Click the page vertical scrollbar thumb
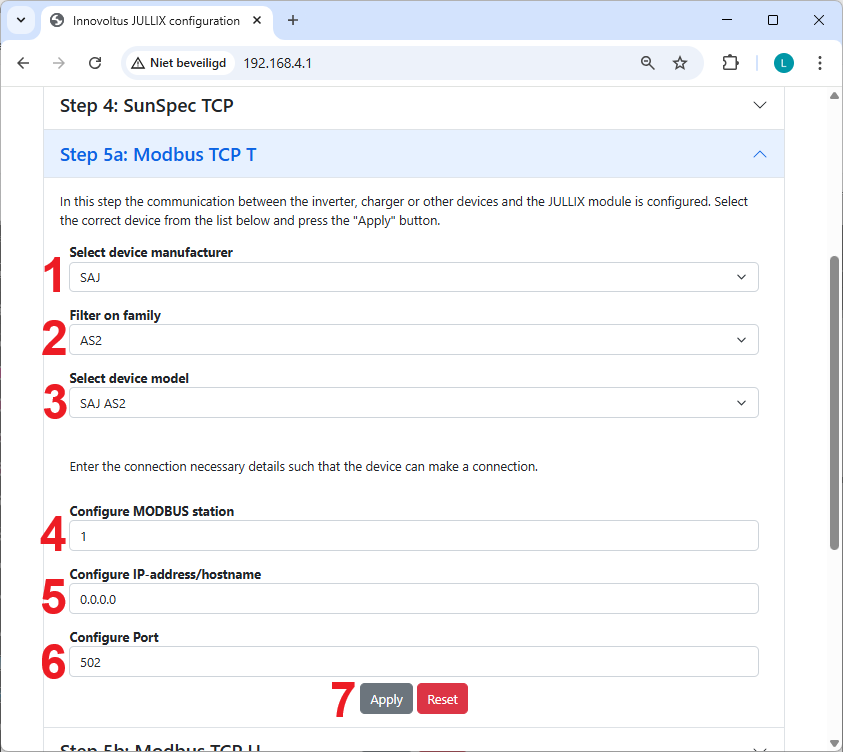Screen dimensions: 843x752 (x=834, y=400)
